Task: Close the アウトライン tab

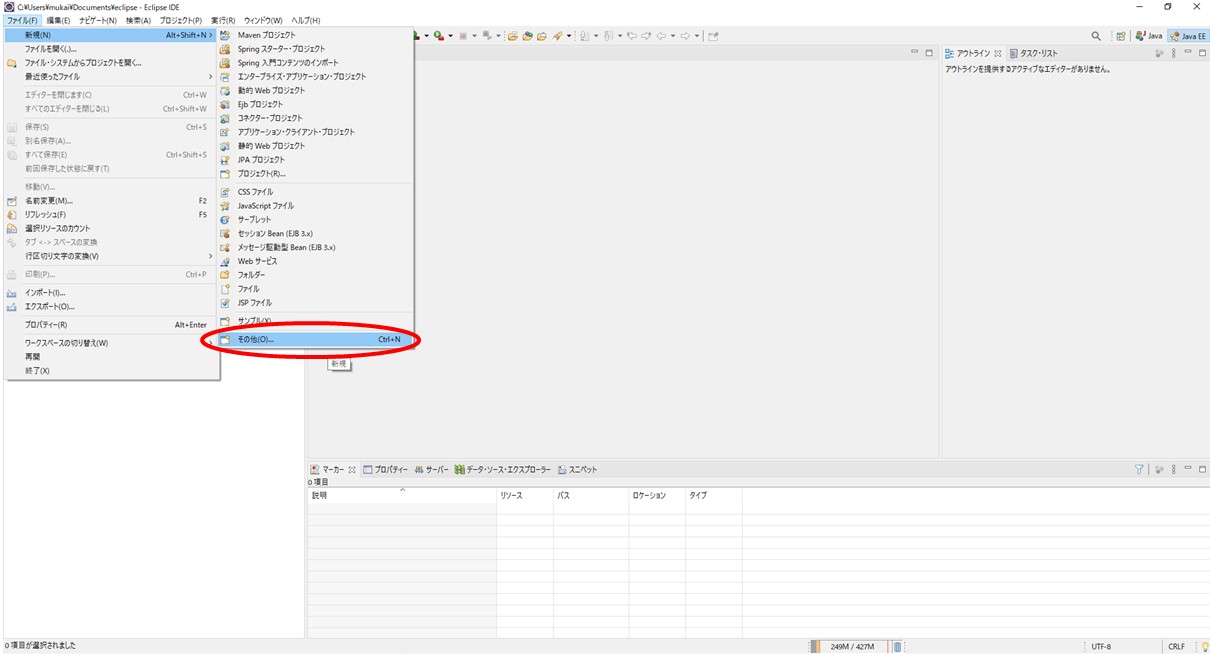Action: 998,53
